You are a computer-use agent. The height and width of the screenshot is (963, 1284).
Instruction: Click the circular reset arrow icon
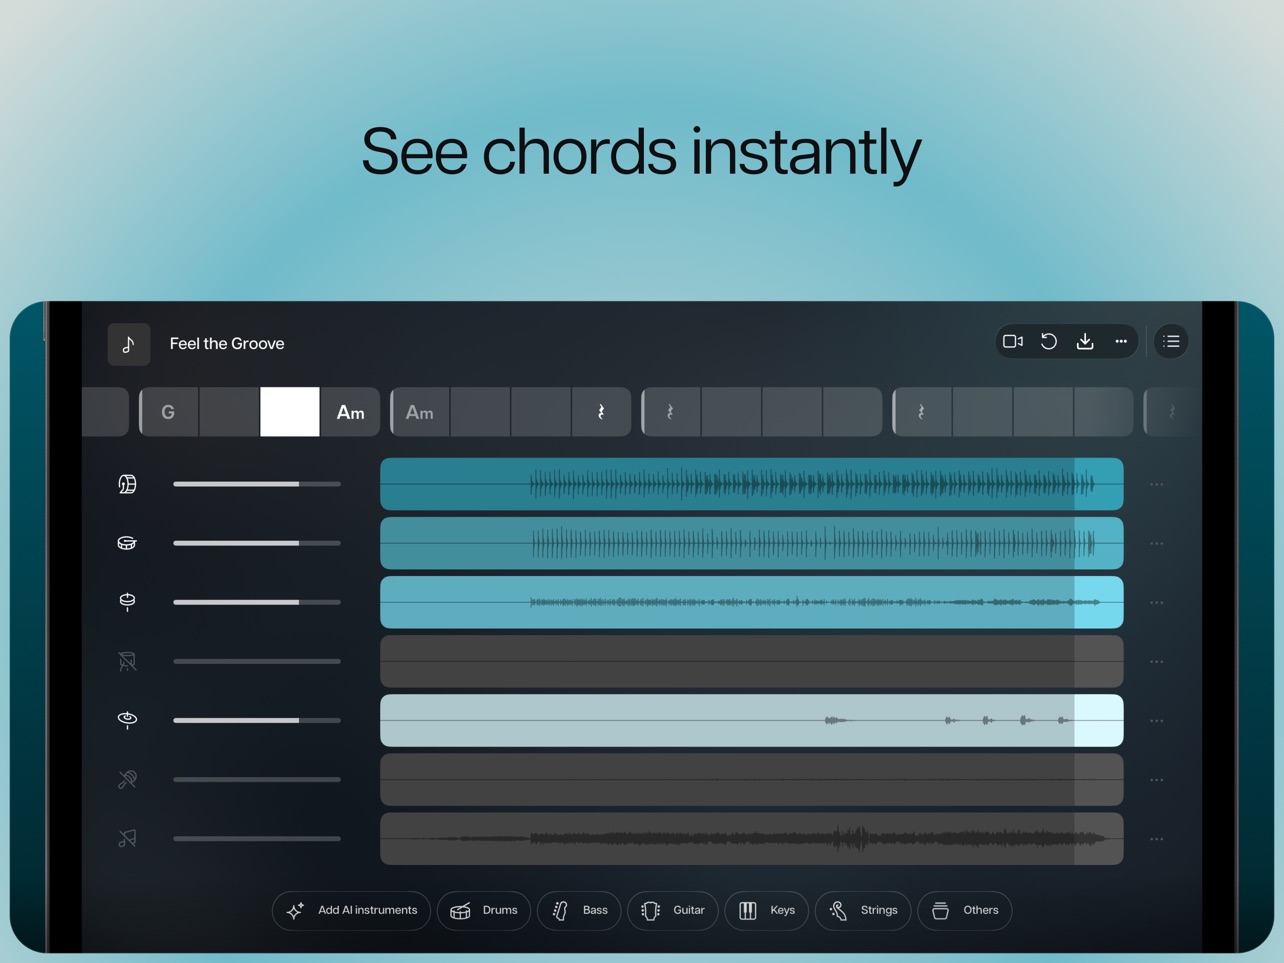[x=1049, y=342]
